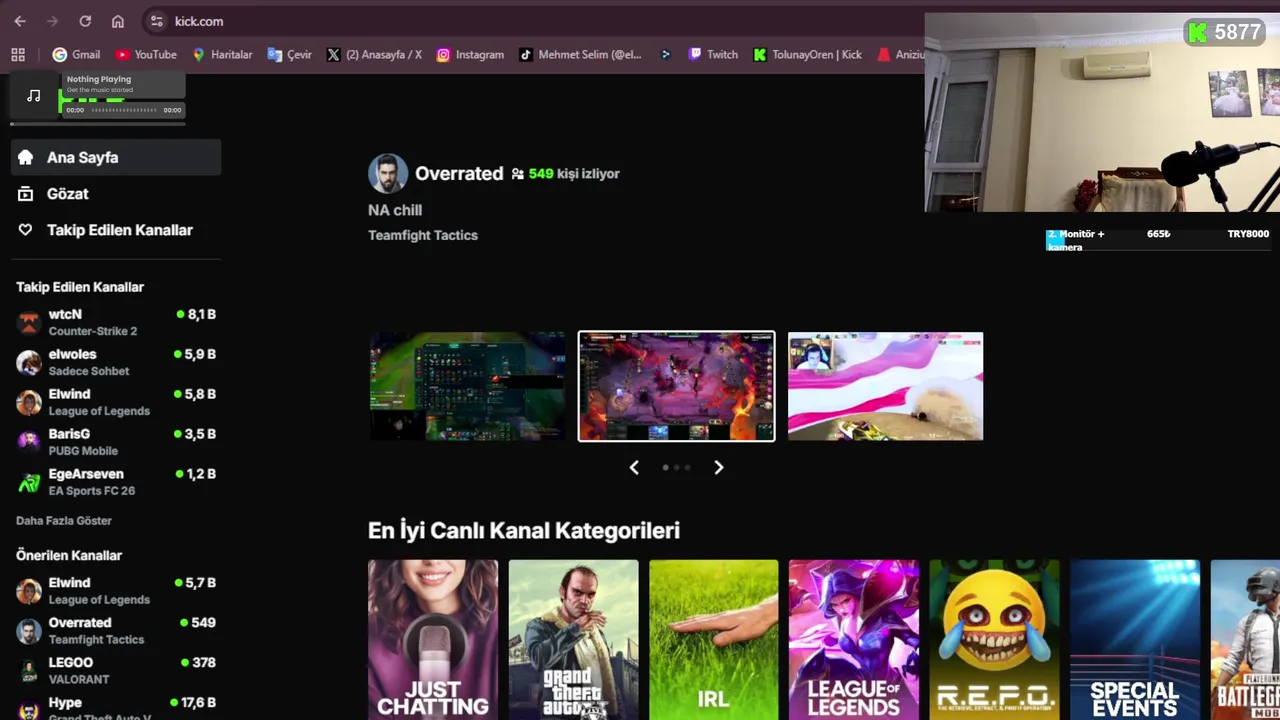Image resolution: width=1280 pixels, height=720 pixels.
Task: Open the browser home page icon
Action: tap(118, 21)
